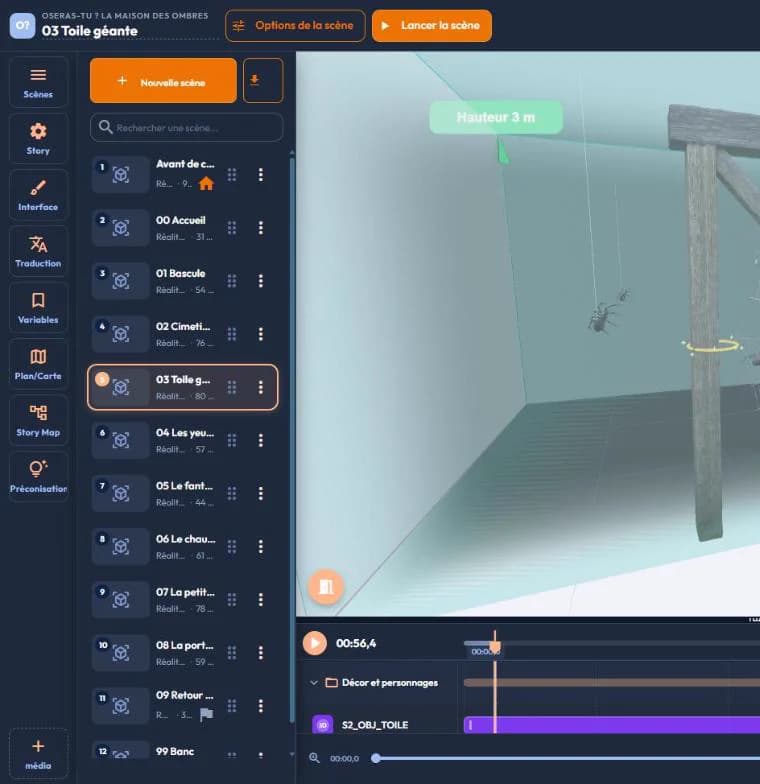The height and width of the screenshot is (784, 760).
Task: Open options menu for Avant de c... scene
Action: click(x=260, y=174)
